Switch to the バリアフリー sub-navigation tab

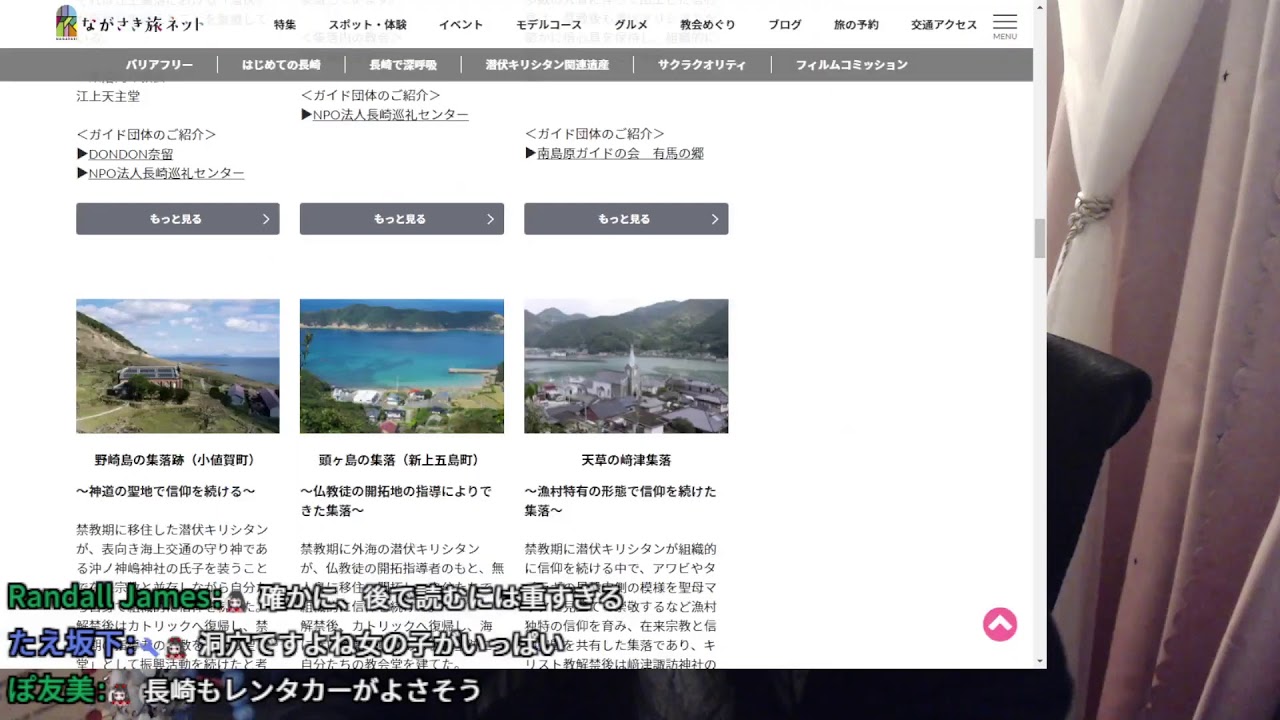159,65
